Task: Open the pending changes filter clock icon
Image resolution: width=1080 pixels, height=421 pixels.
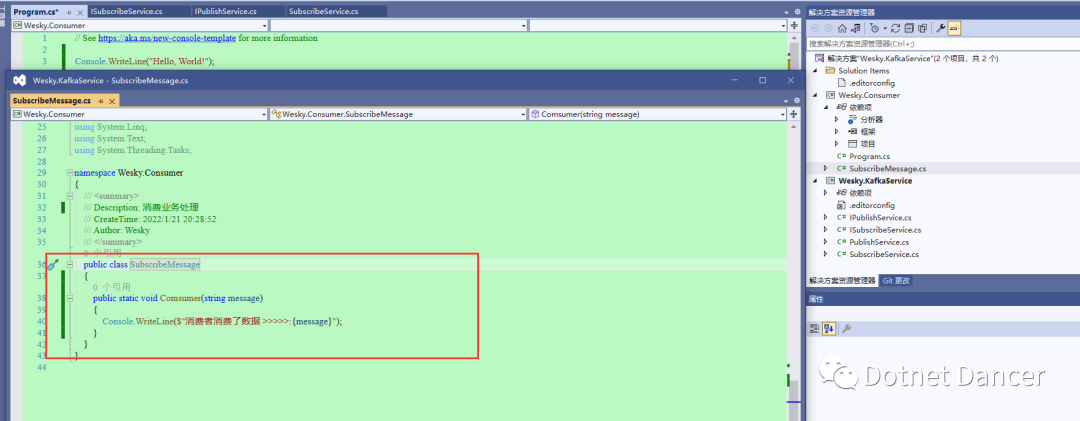Action: 874,28
